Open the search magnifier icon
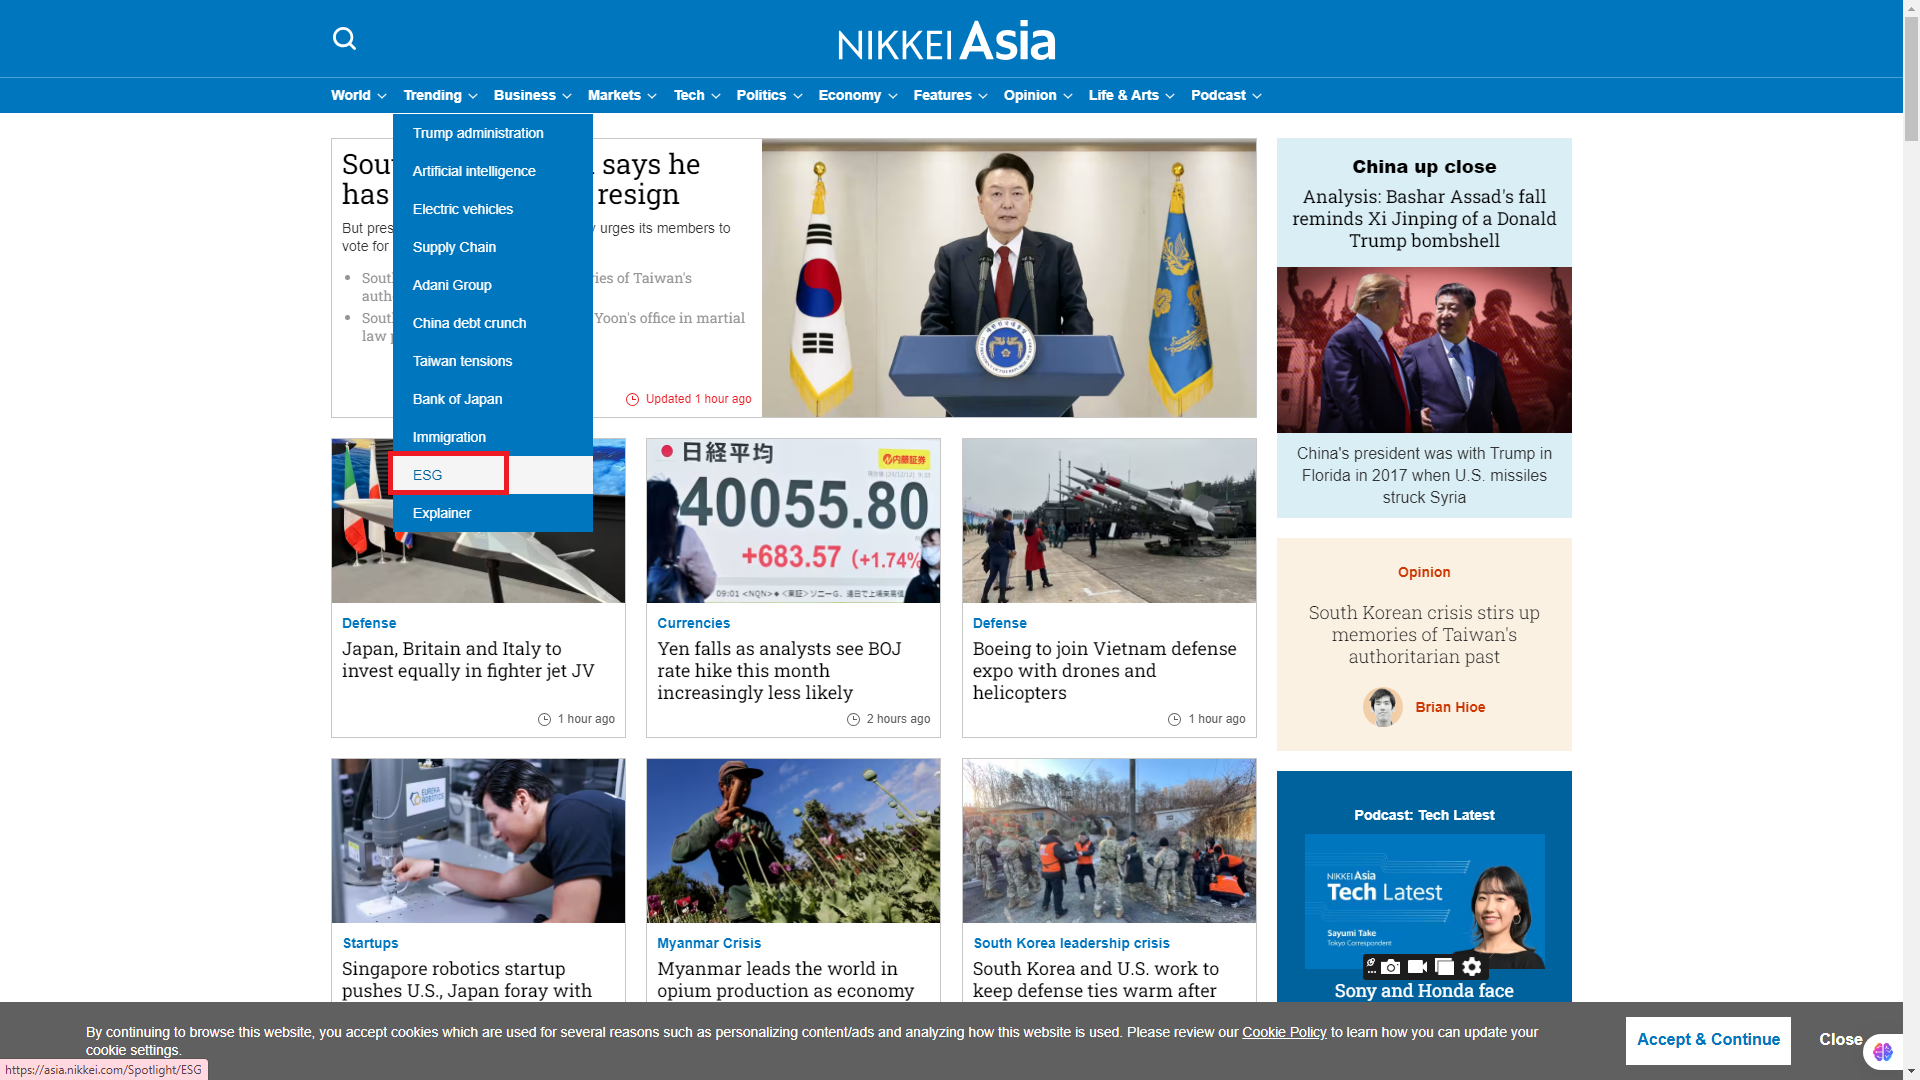This screenshot has width=1920, height=1080. [x=344, y=39]
